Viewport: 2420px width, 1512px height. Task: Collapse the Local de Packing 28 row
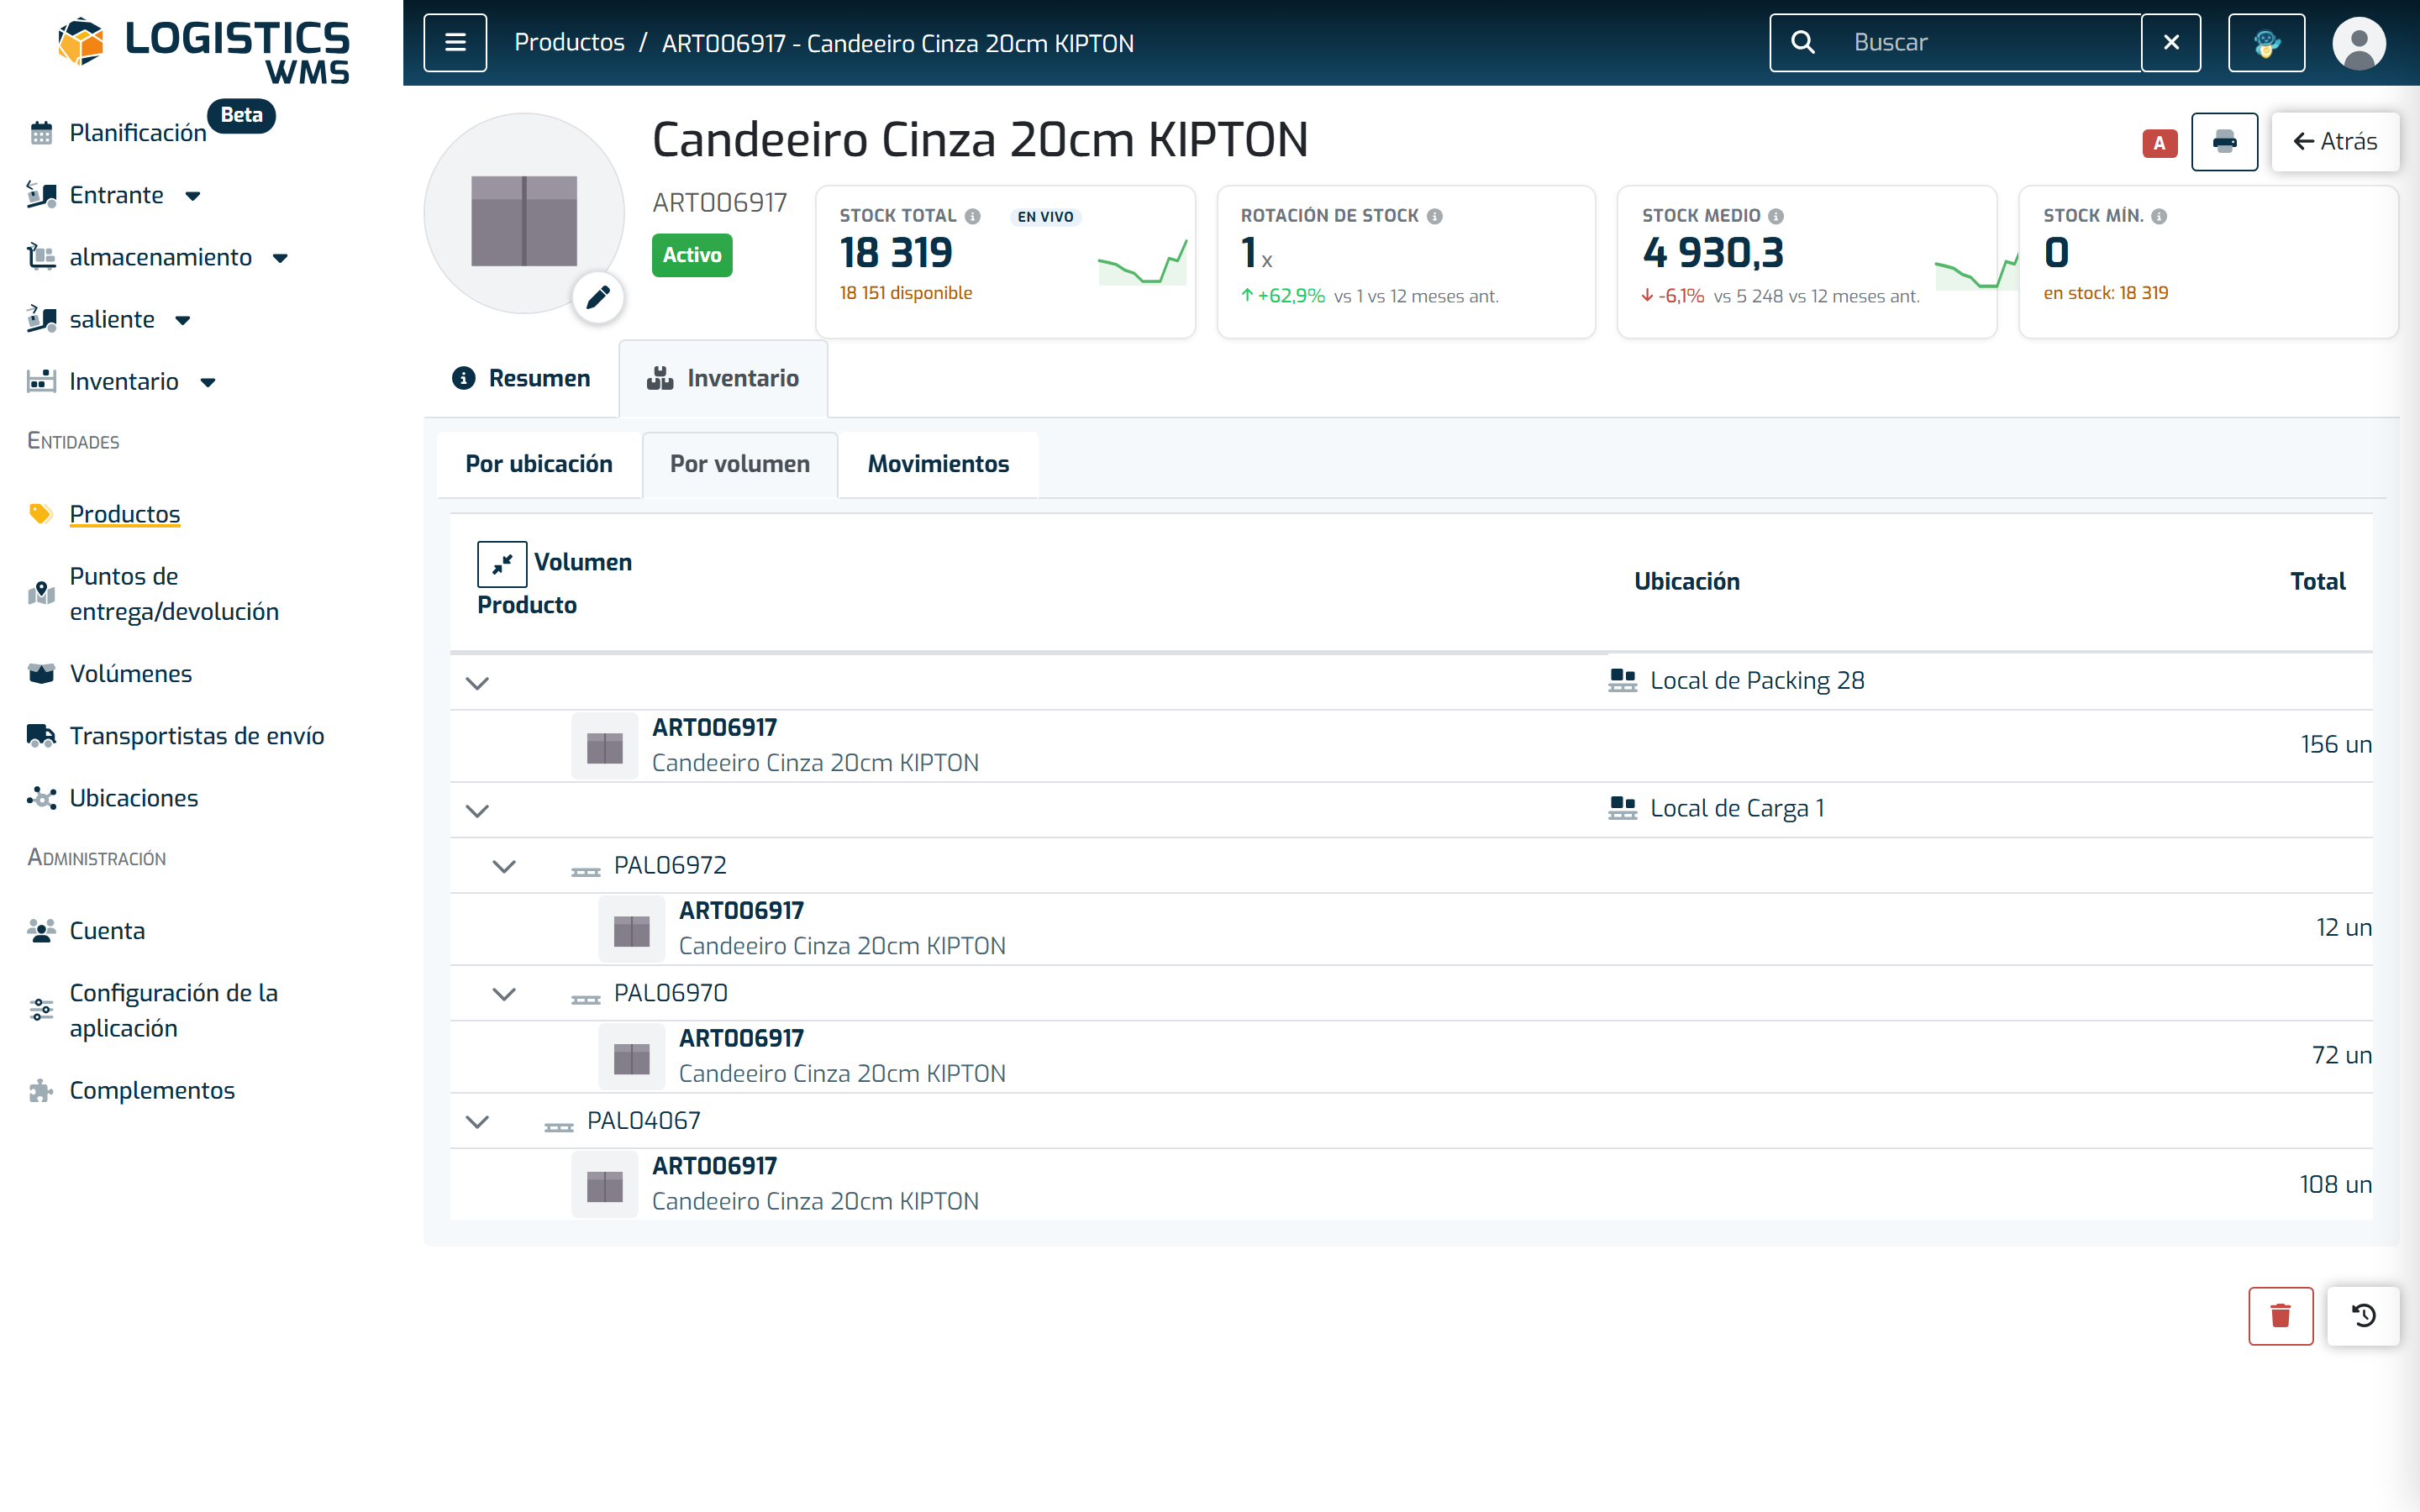click(x=477, y=683)
